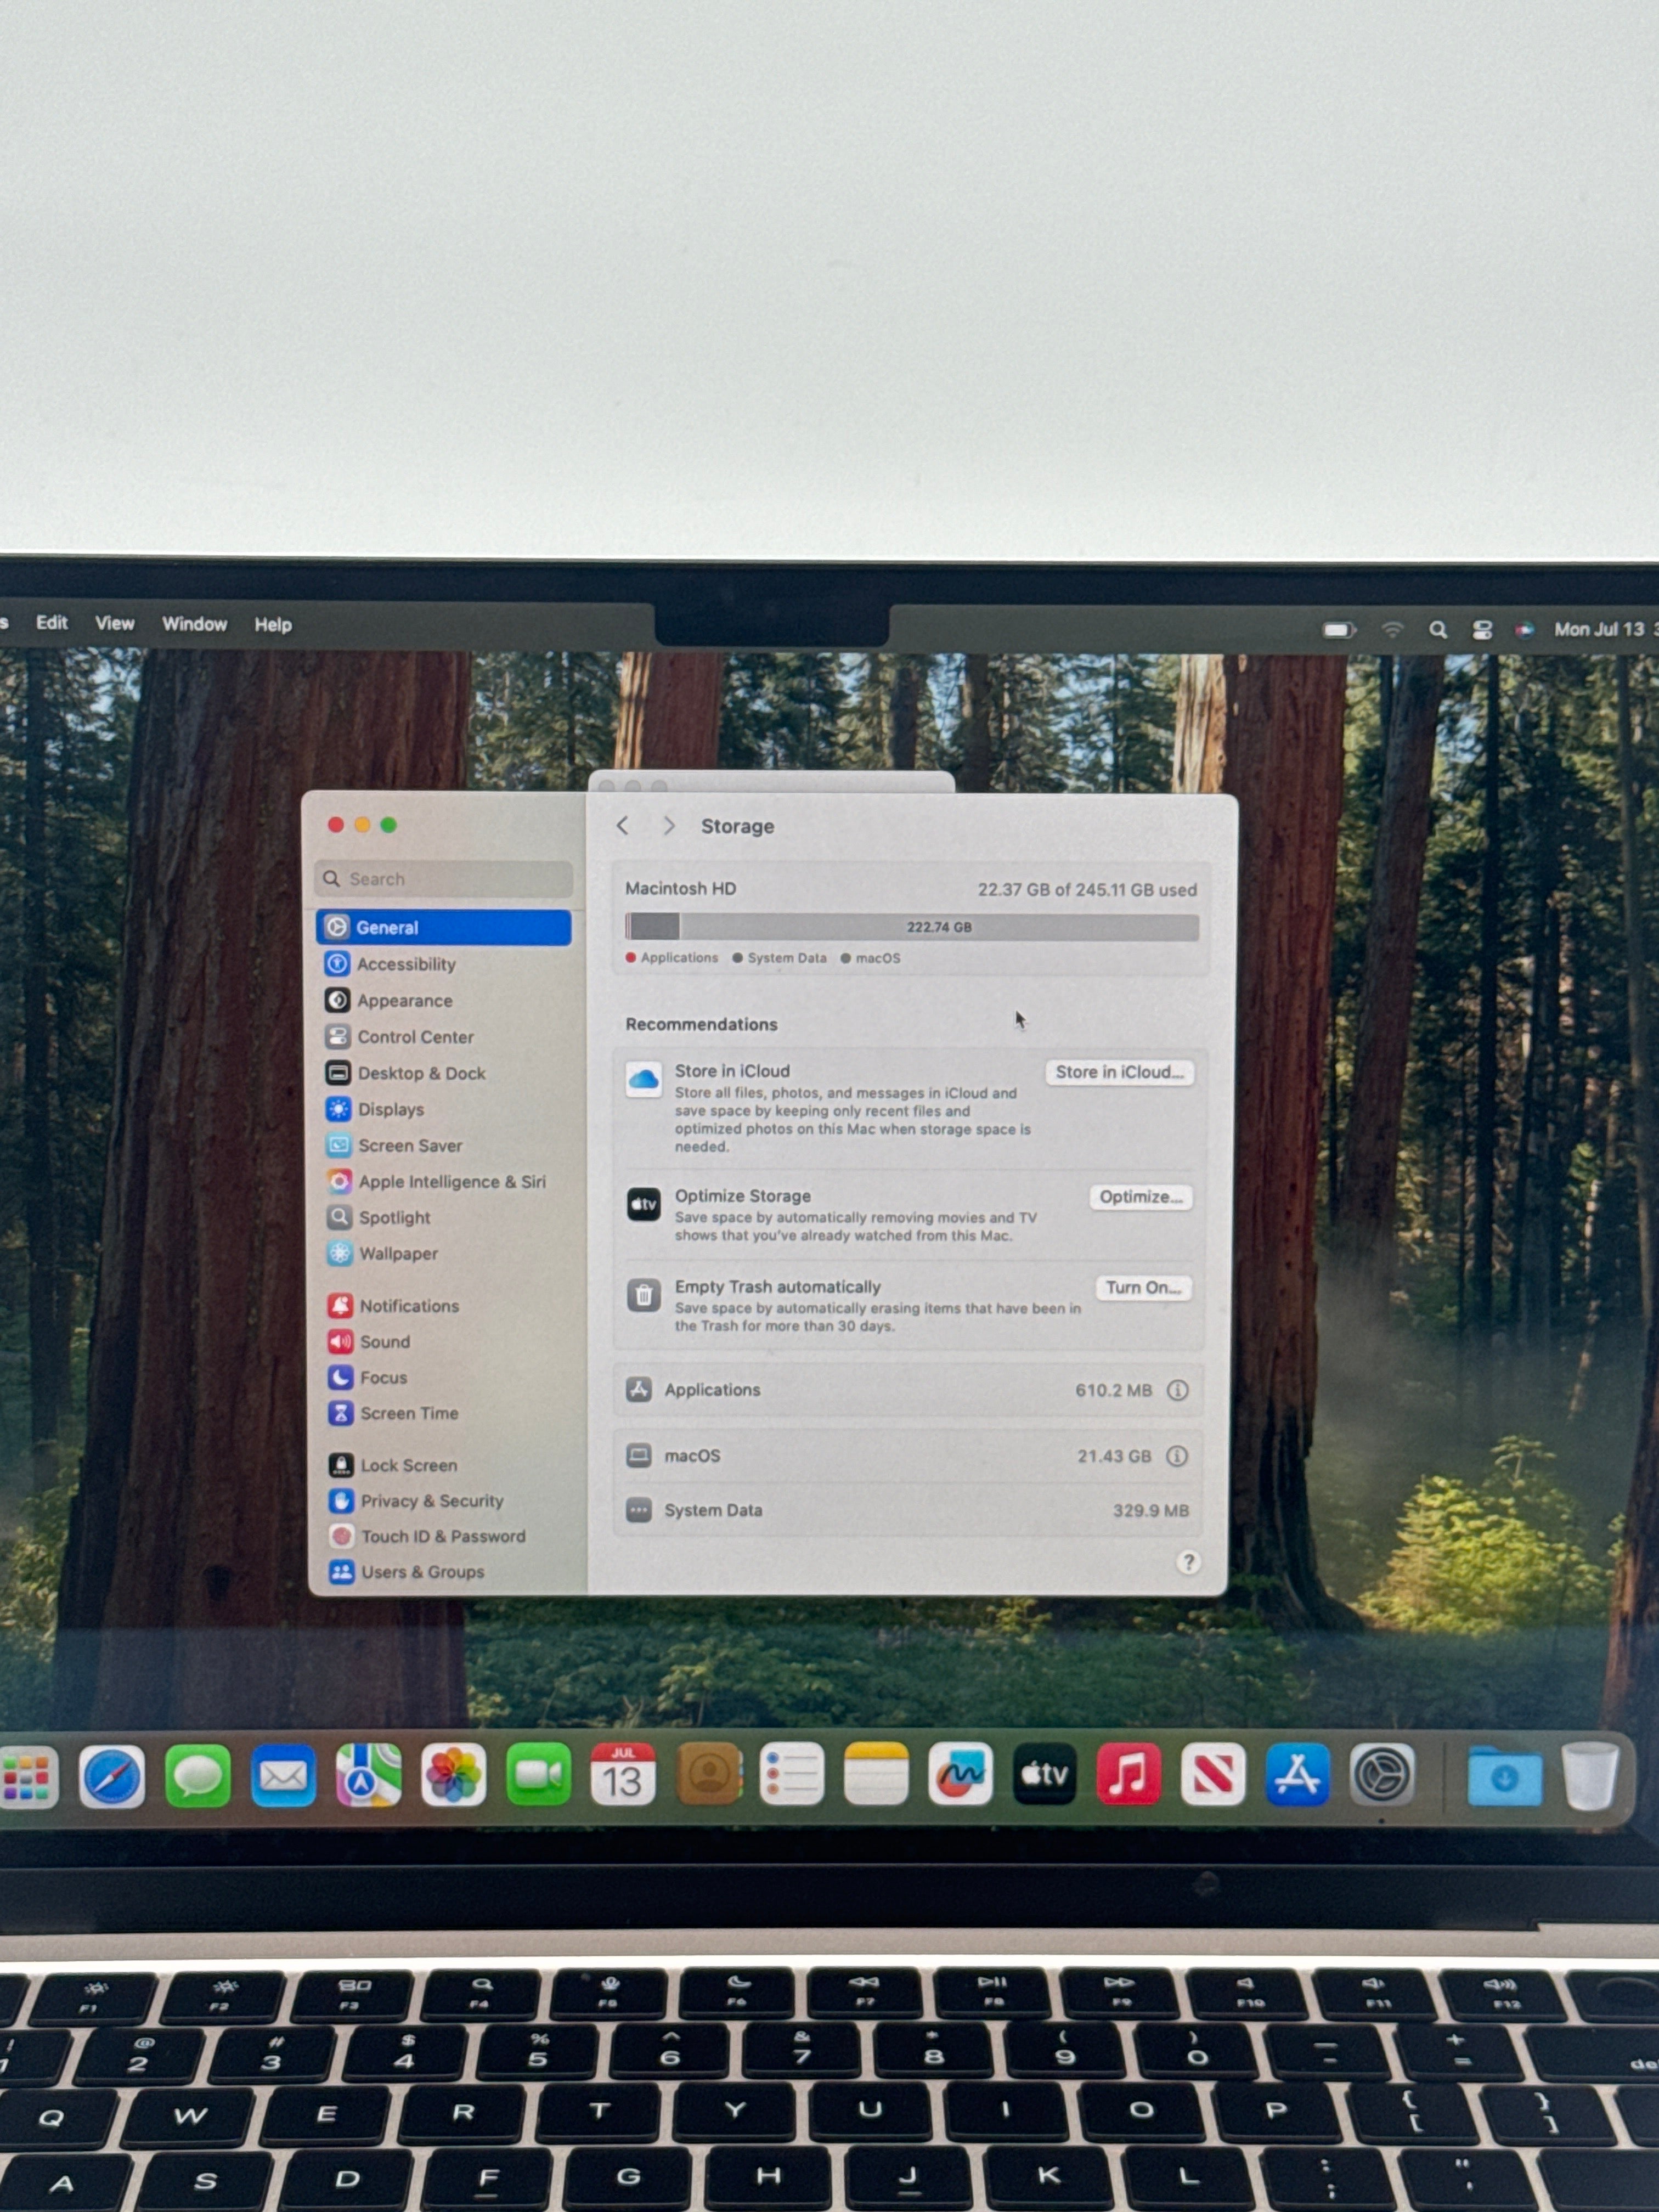Viewport: 1659px width, 2212px height.
Task: Go back using the left chevron
Action: click(x=623, y=825)
